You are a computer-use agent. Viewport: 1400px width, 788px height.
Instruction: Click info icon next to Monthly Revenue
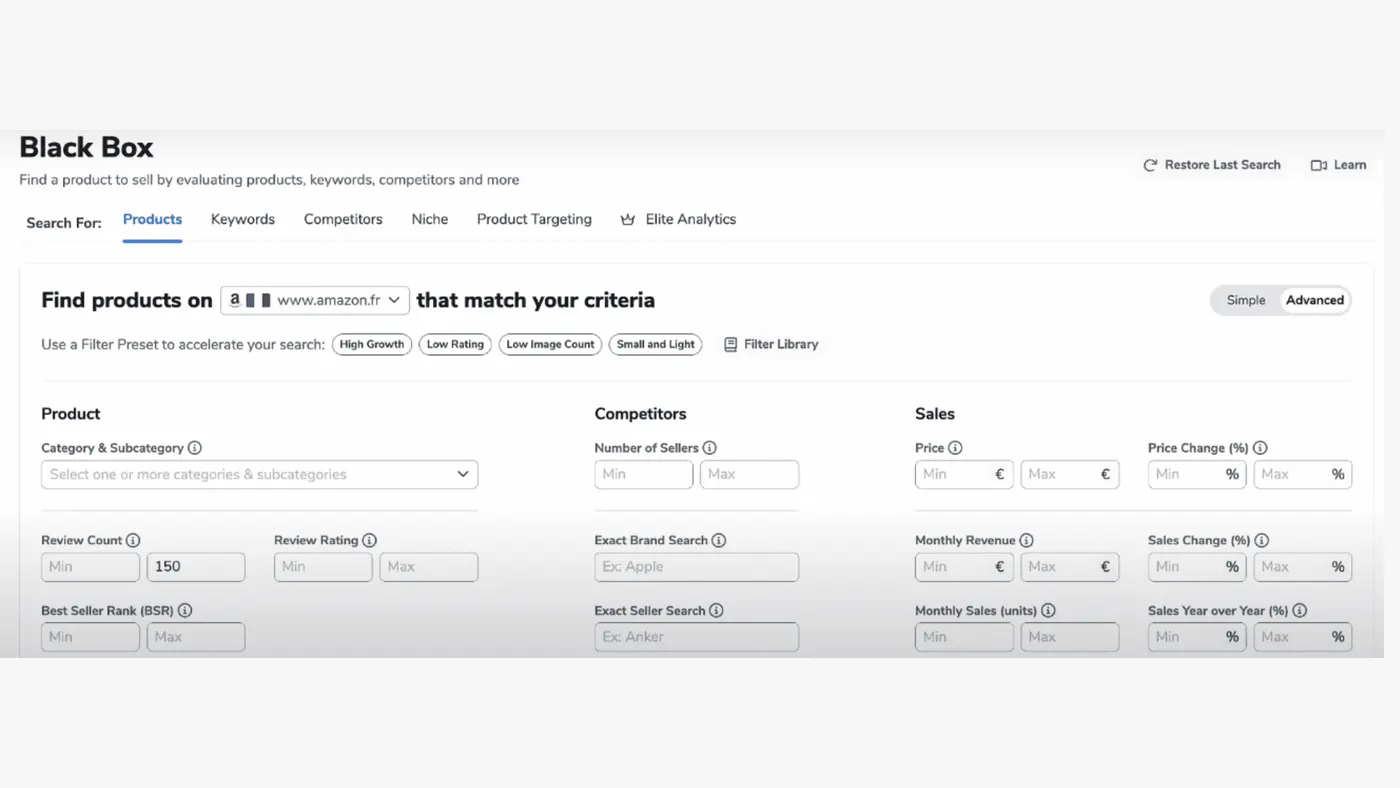pyautogui.click(x=1026, y=540)
